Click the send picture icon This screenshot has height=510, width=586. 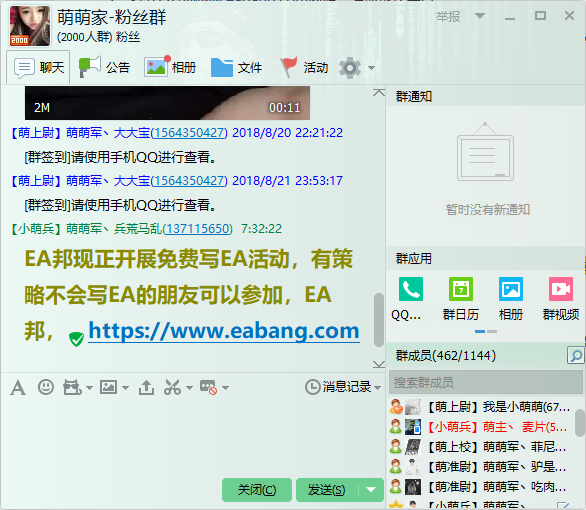(x=108, y=387)
